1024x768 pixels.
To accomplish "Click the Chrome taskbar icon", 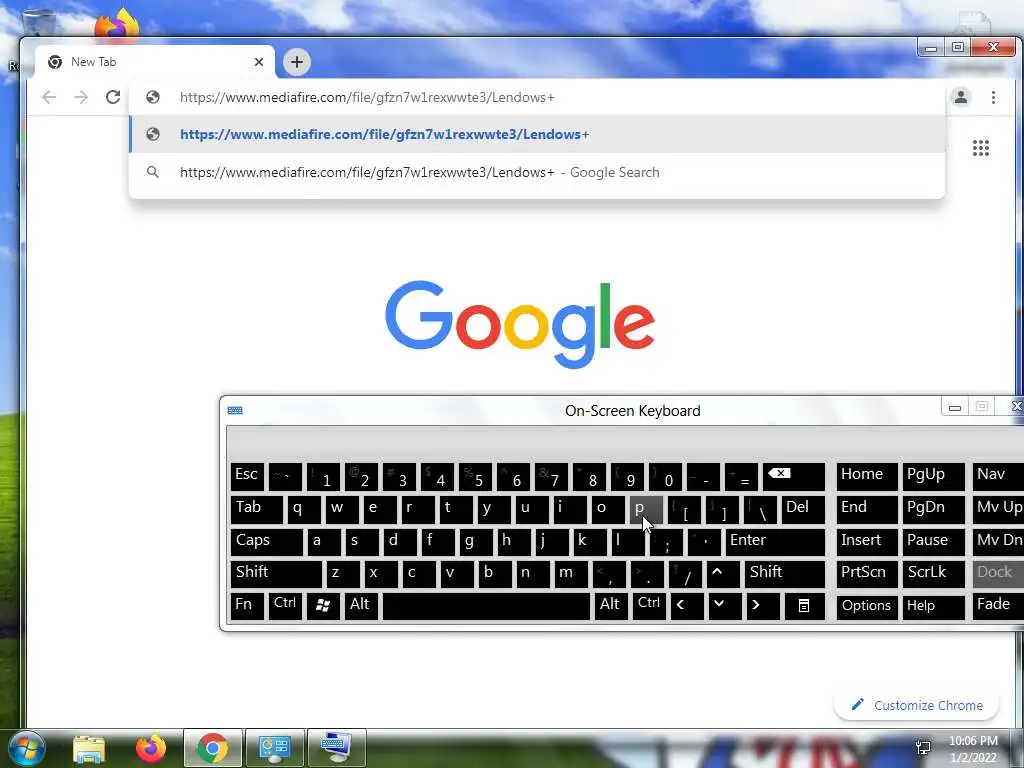I will click(213, 748).
